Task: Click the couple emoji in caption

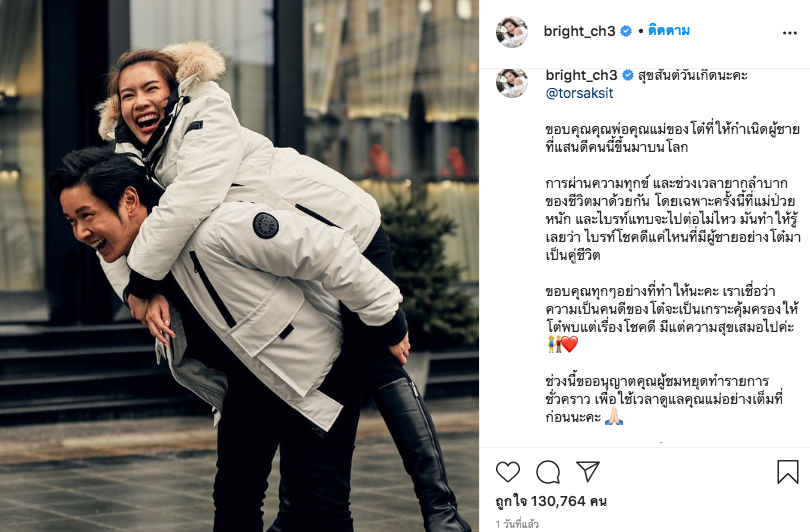Action: coord(554,345)
